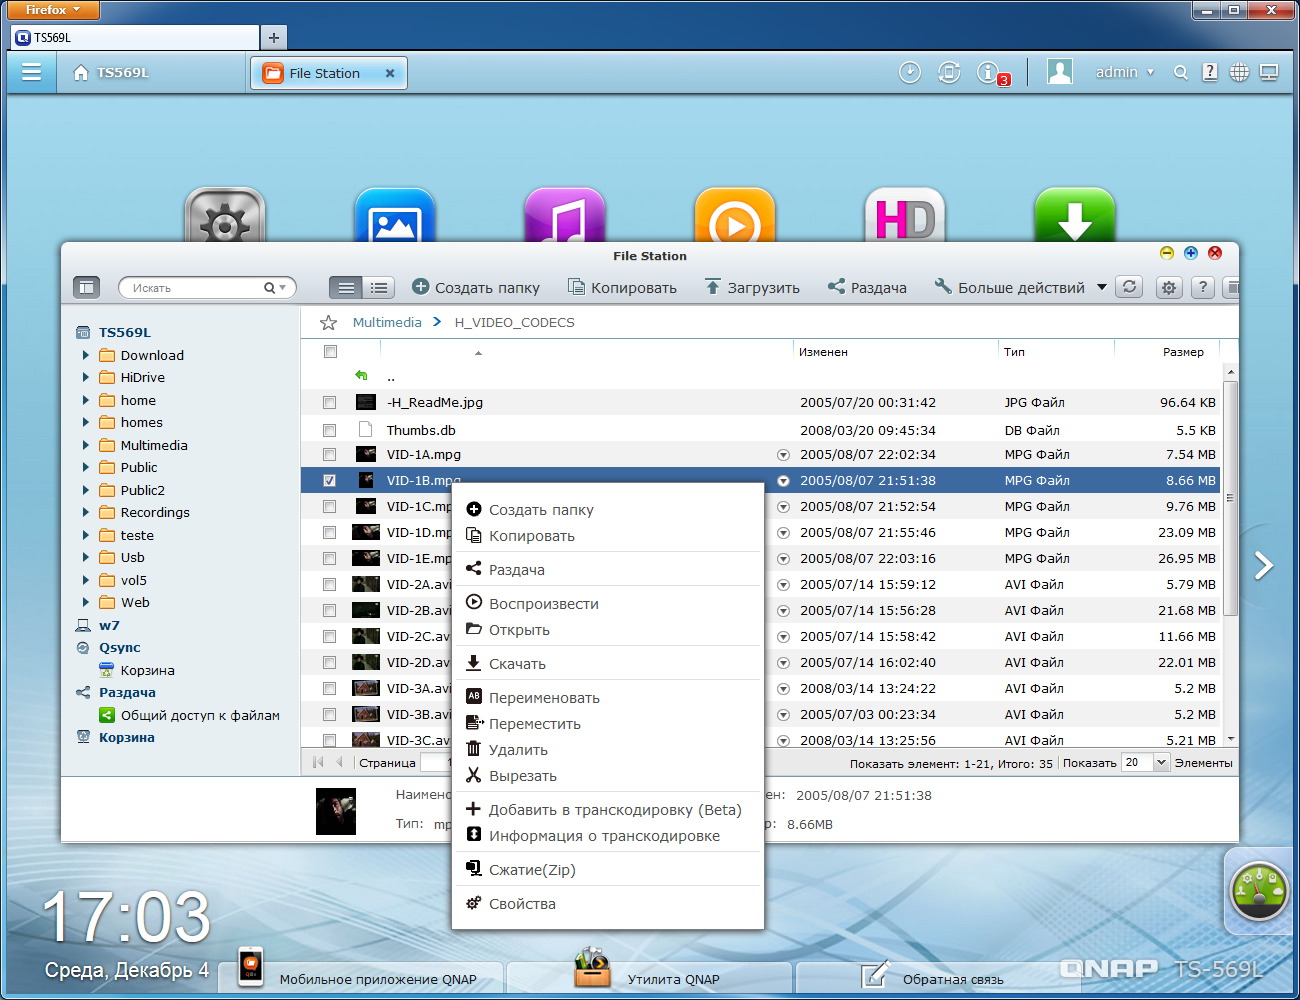Image resolution: width=1300 pixels, height=1000 pixels.
Task: Uncheck the VID-1B.mpg checkbox
Action: tap(330, 481)
